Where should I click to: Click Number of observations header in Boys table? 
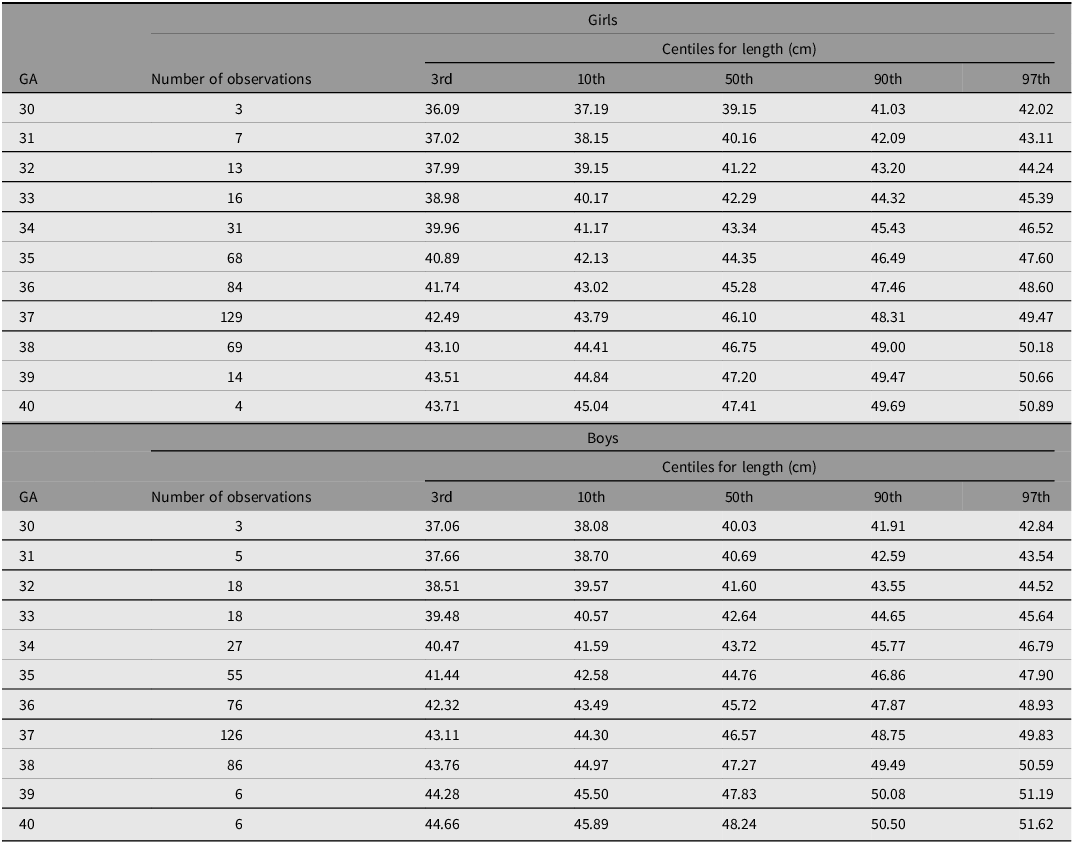coord(231,497)
